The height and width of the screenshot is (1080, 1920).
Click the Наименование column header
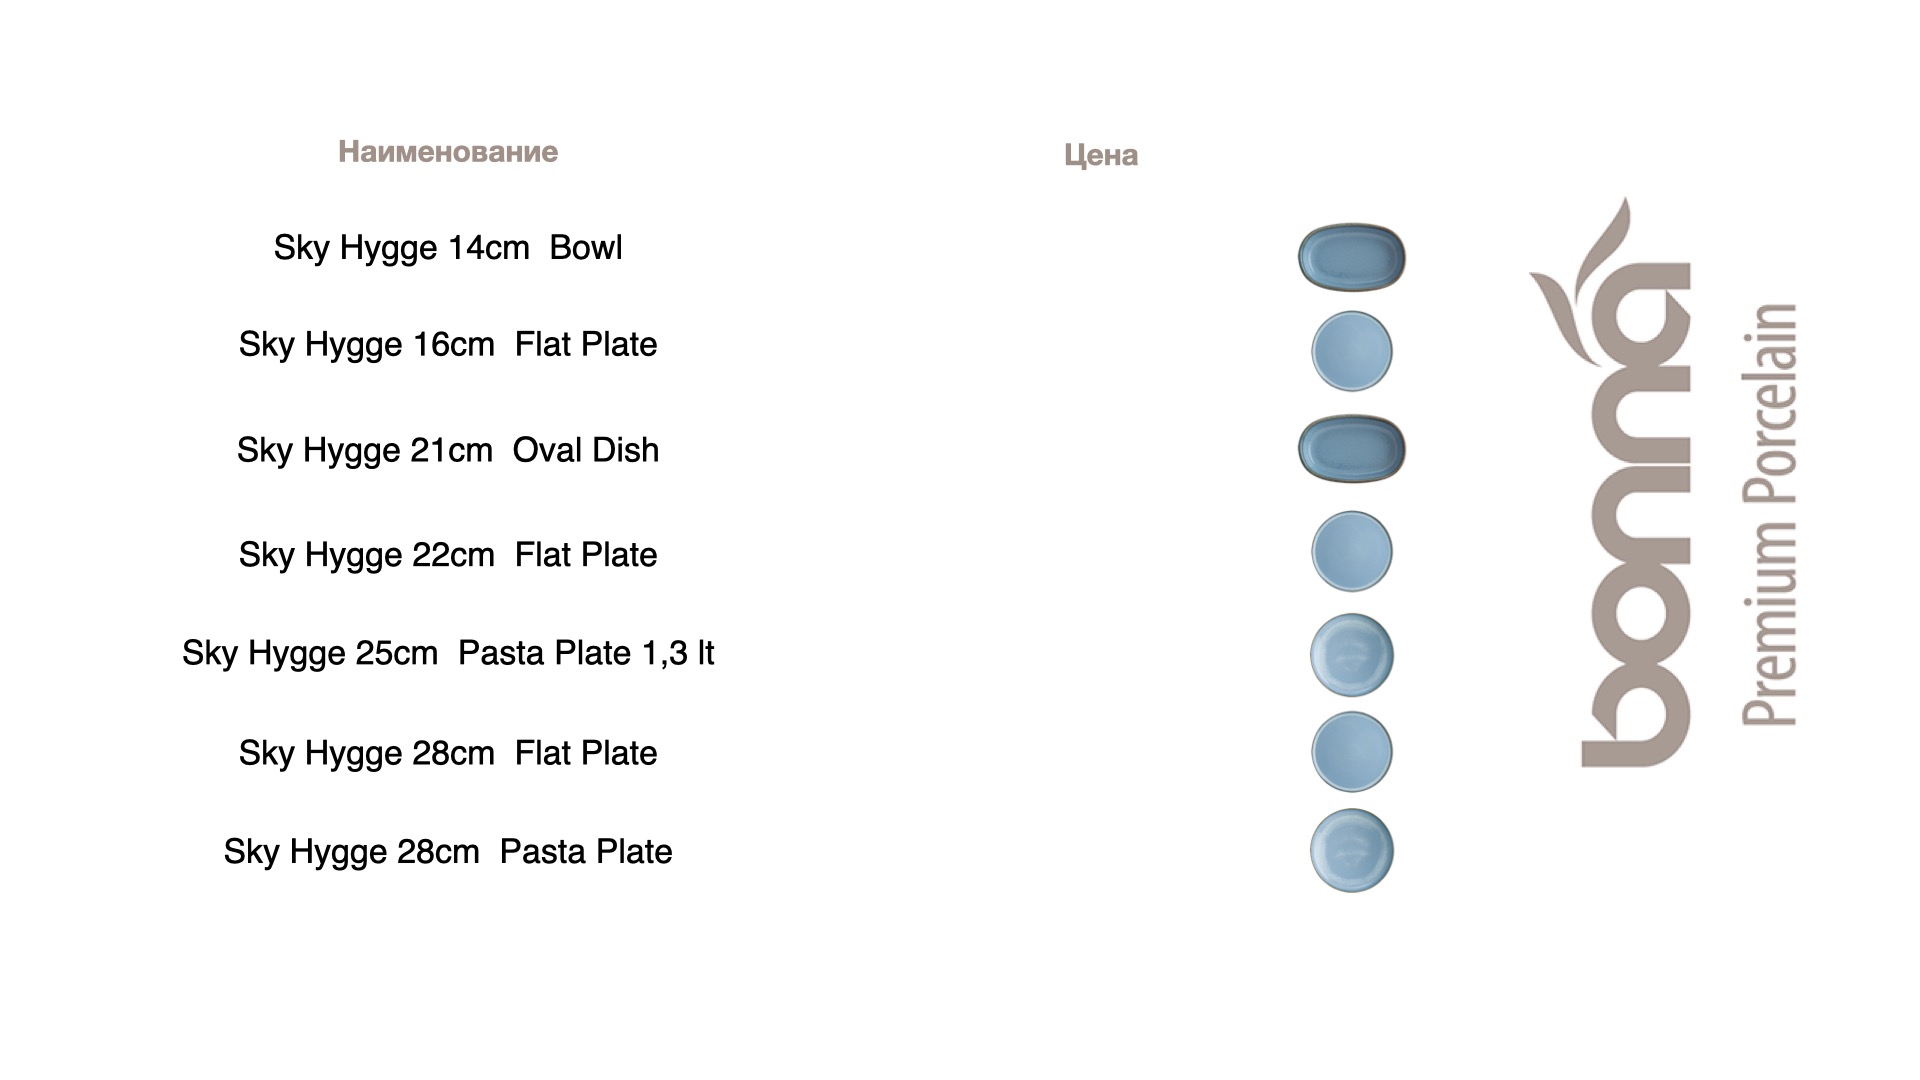[x=448, y=152]
